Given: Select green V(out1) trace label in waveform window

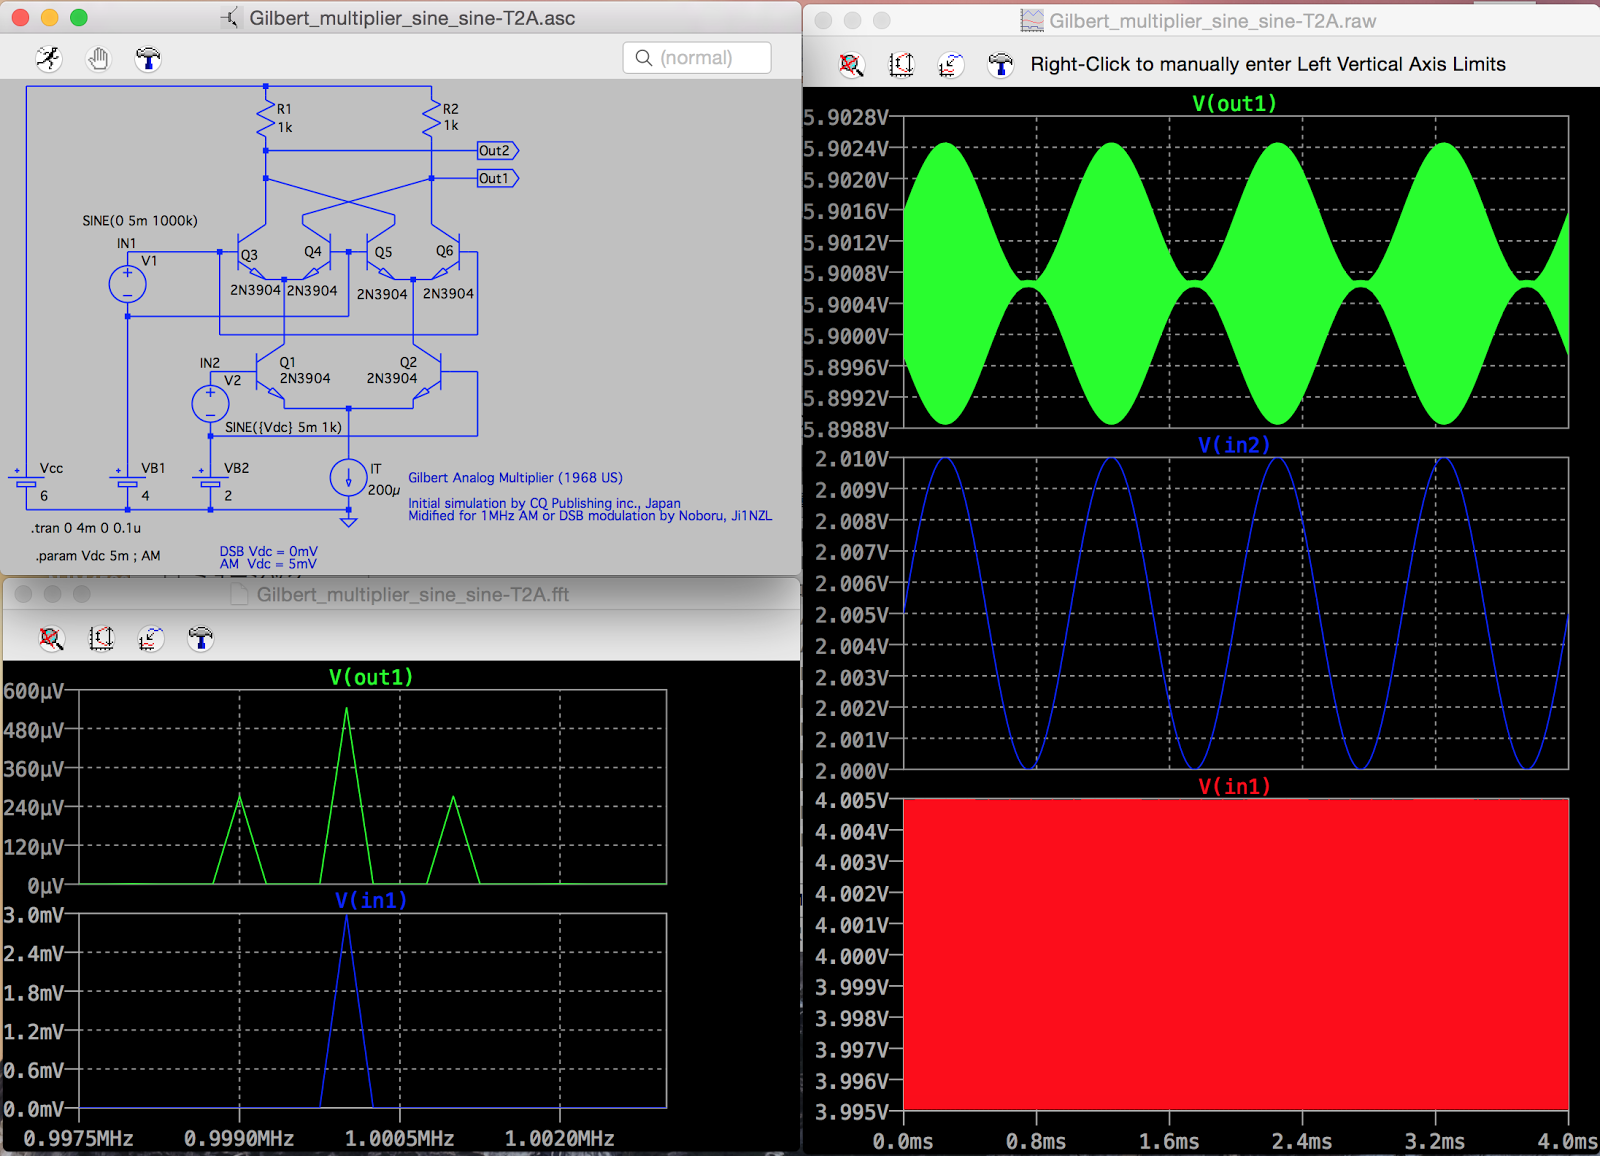Looking at the screenshot, I should click(1234, 103).
